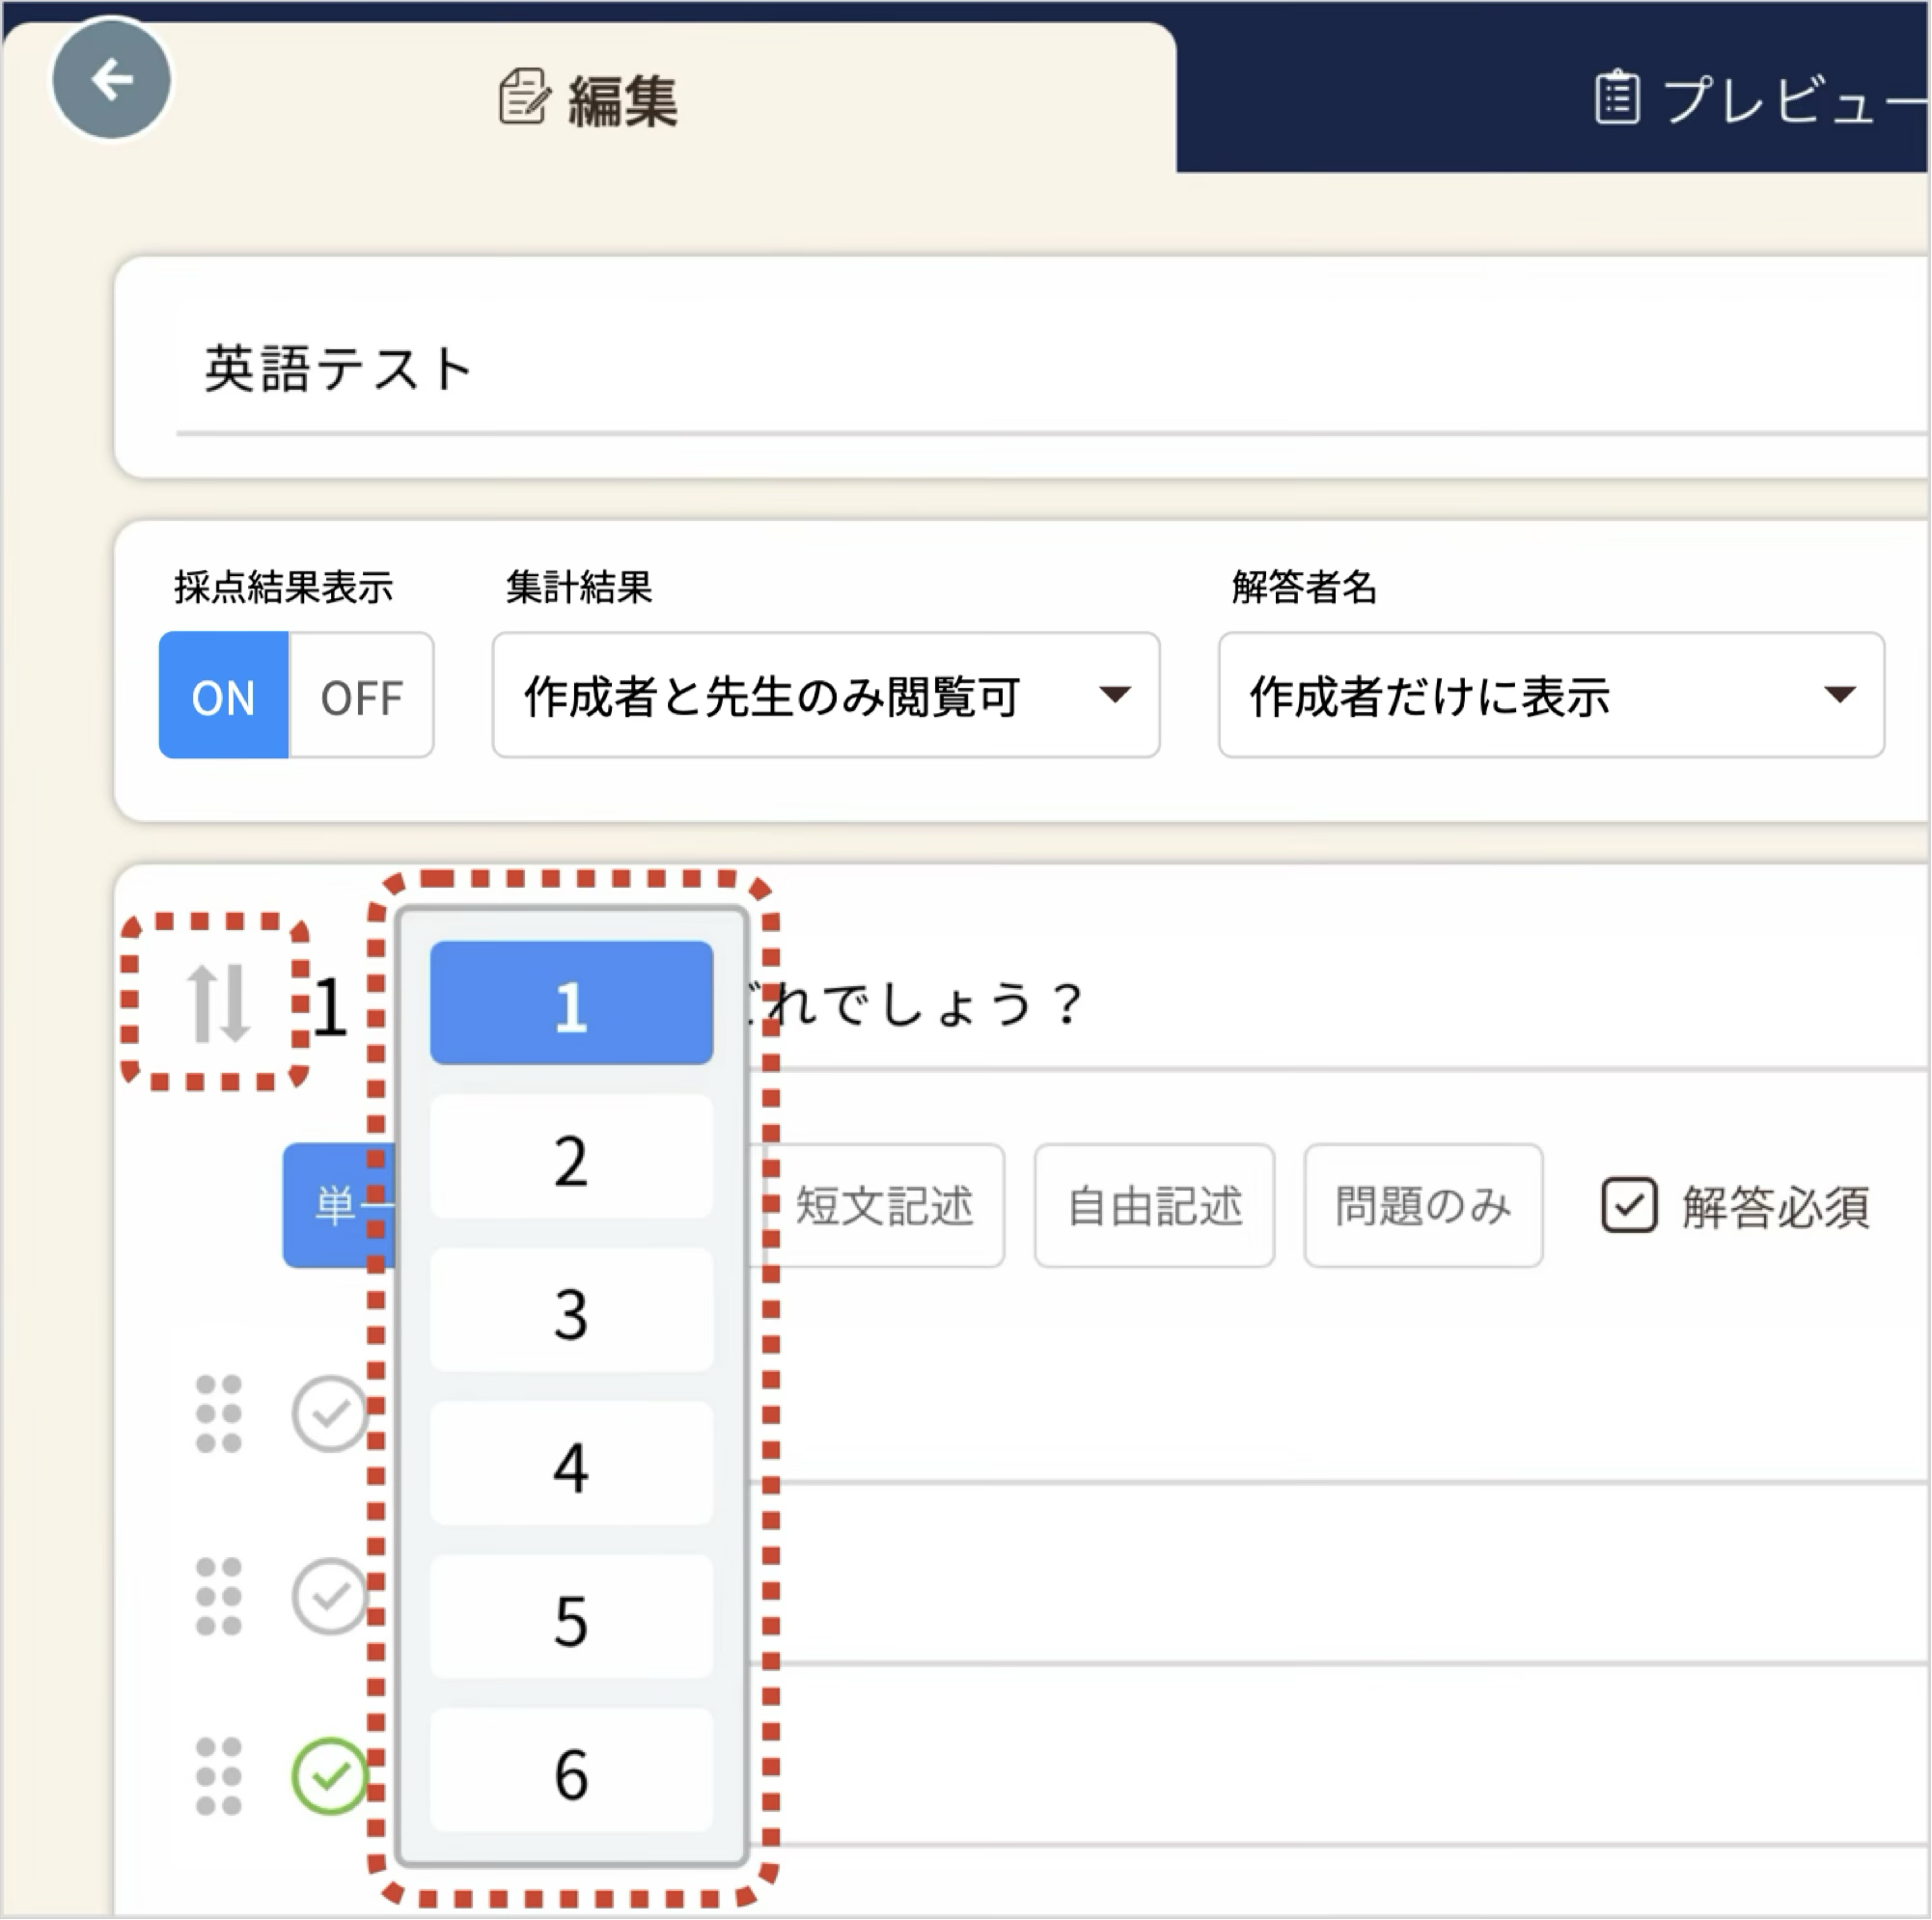Switch to the 編集 tab
The height and width of the screenshot is (1920, 1932).
590,100
